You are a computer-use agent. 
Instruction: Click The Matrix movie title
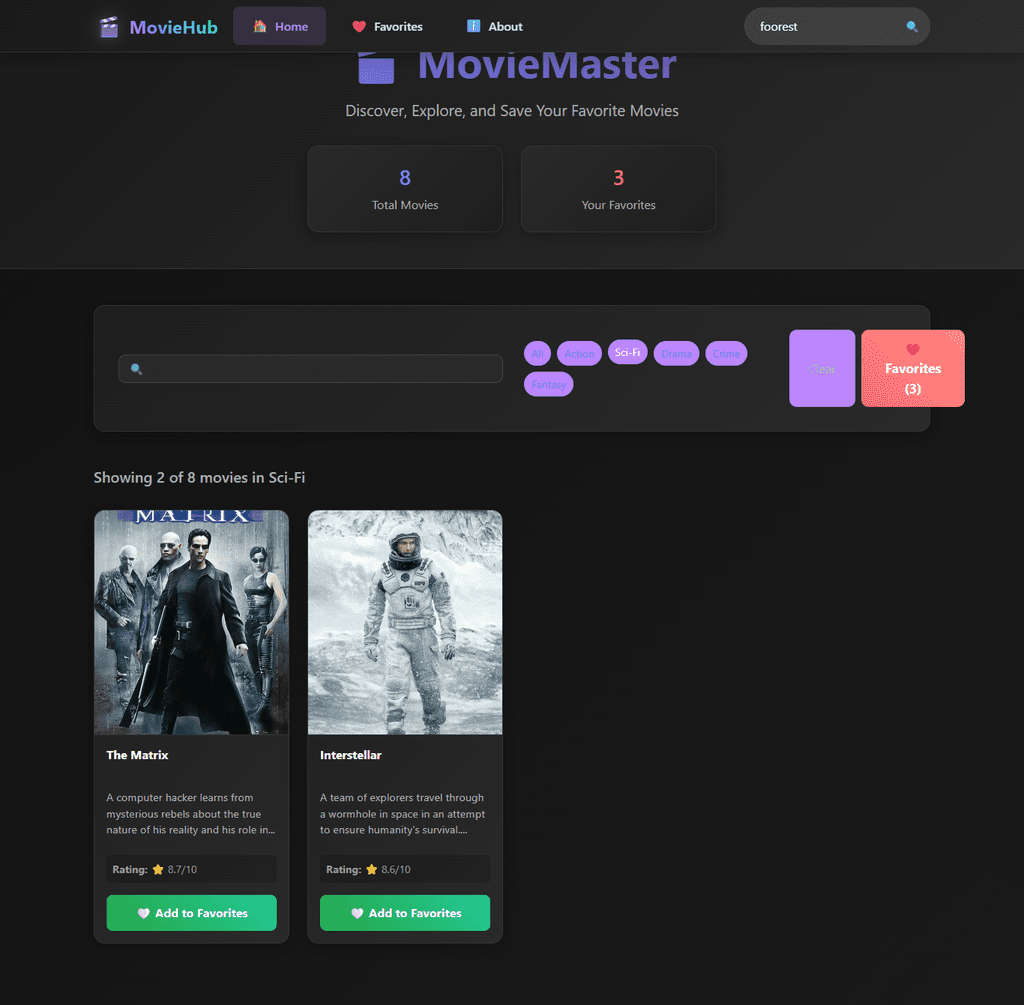click(x=137, y=755)
